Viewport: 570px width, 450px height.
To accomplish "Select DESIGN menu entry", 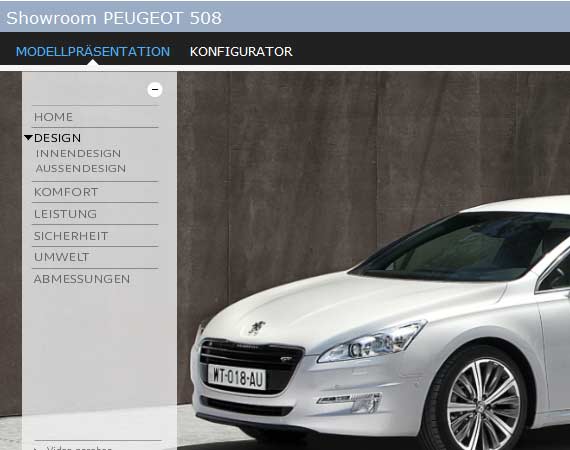I will pos(57,138).
